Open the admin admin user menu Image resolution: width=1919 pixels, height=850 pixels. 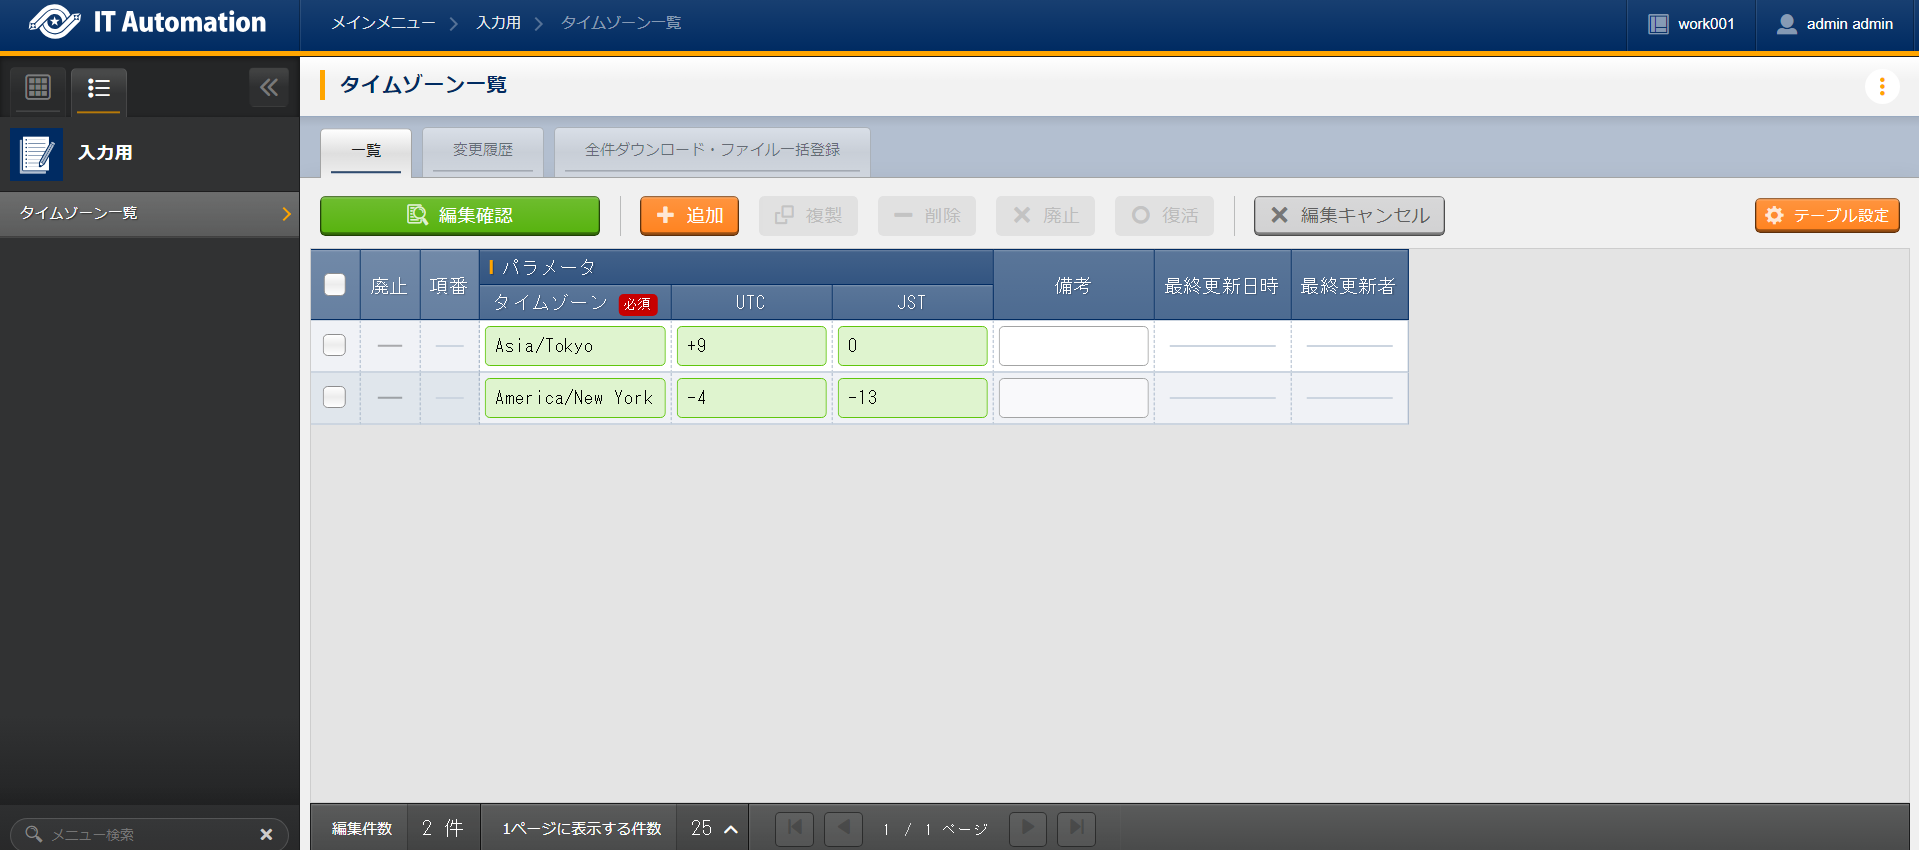point(1836,24)
